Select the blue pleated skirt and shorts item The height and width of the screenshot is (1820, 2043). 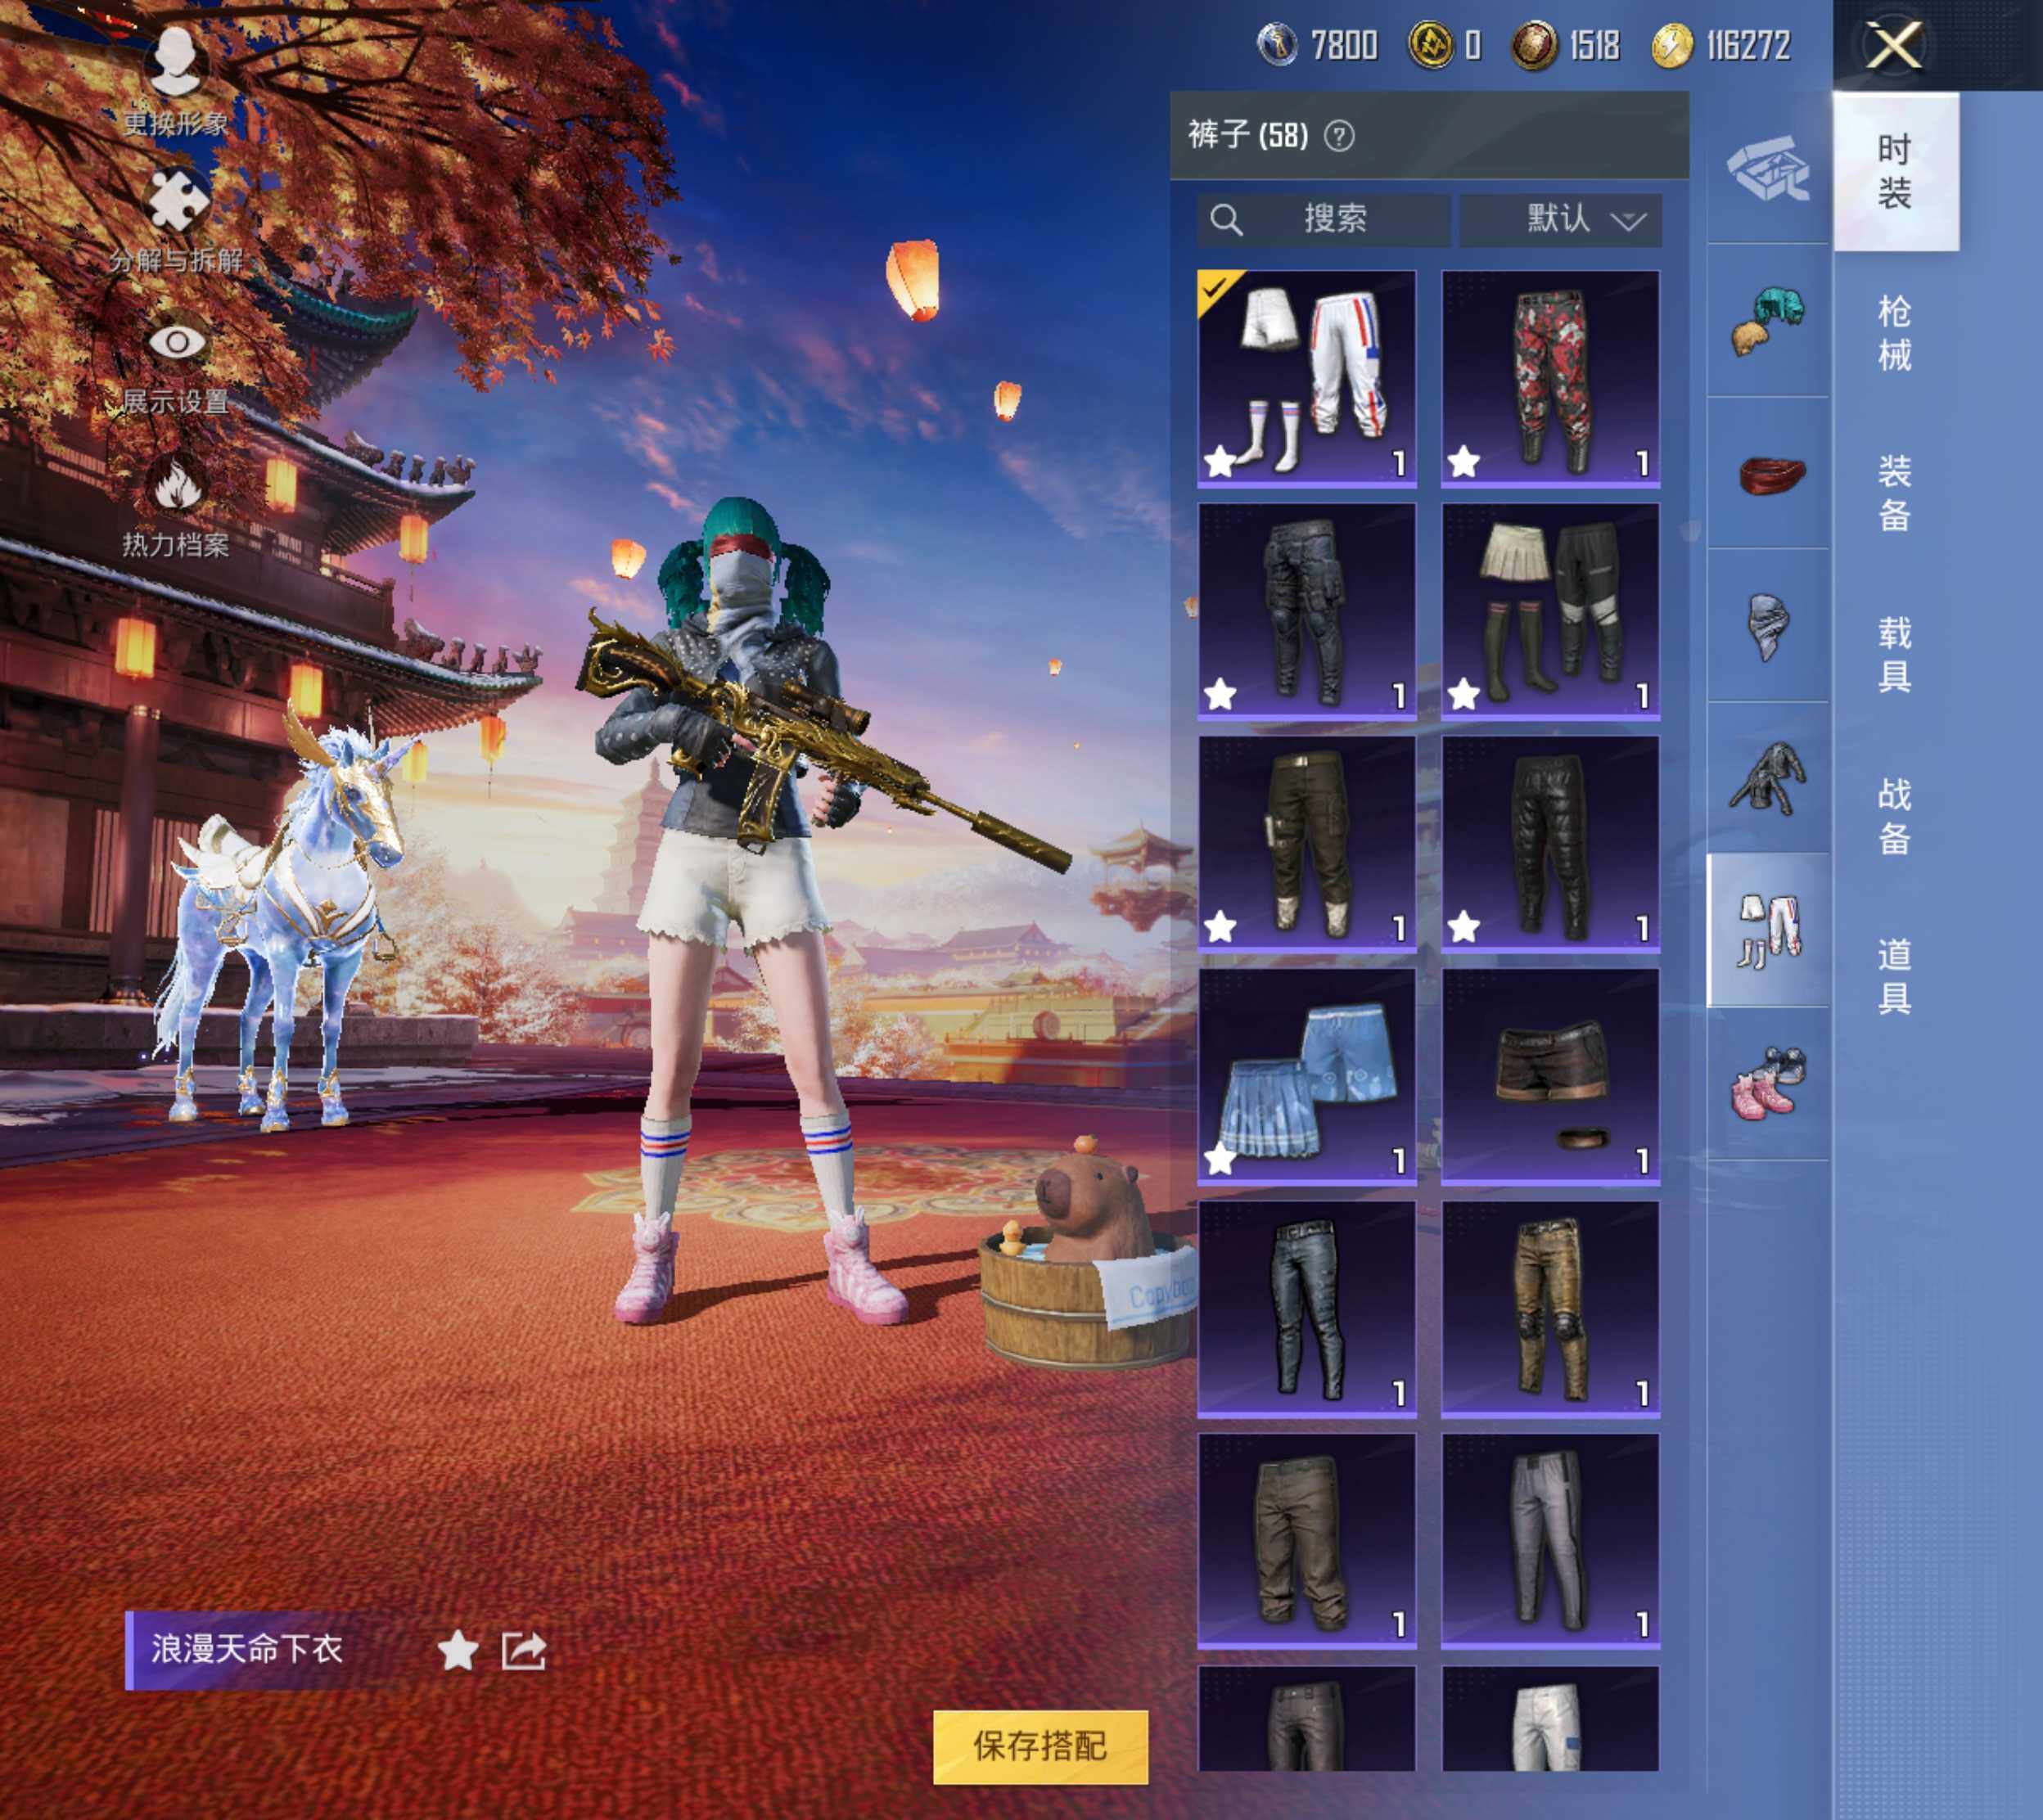1307,1076
